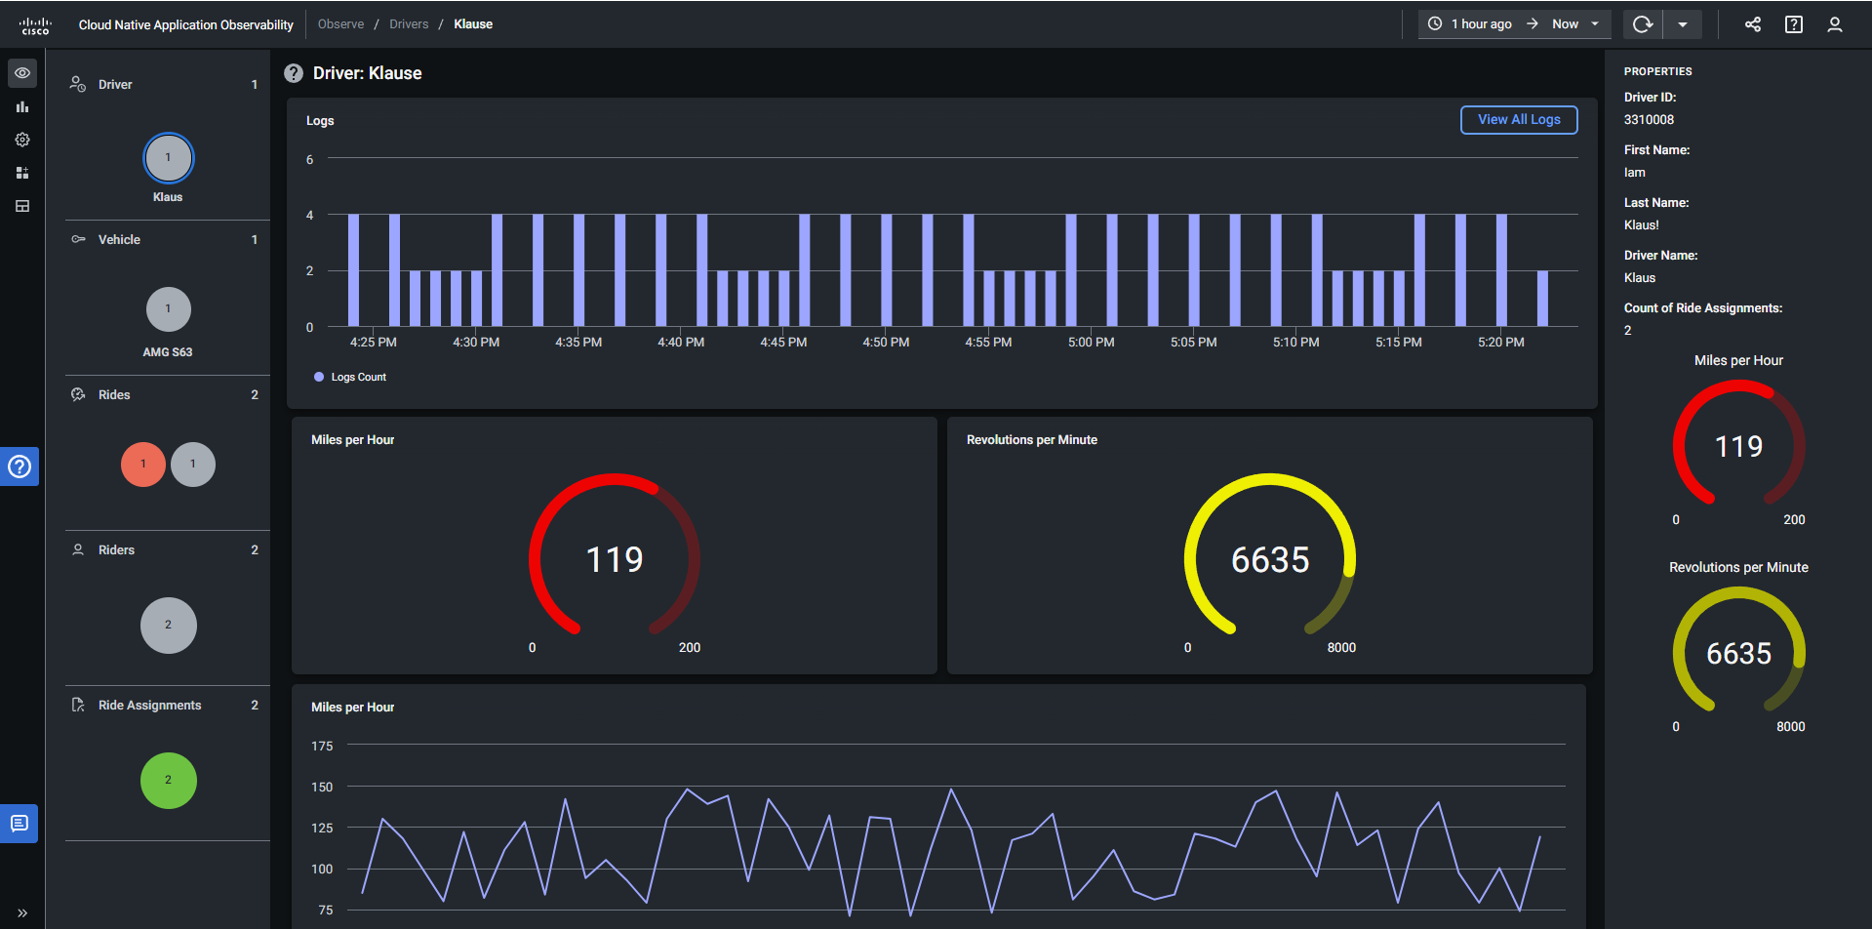Toggle the Logs Count legend series
The height and width of the screenshot is (929, 1872).
350,377
